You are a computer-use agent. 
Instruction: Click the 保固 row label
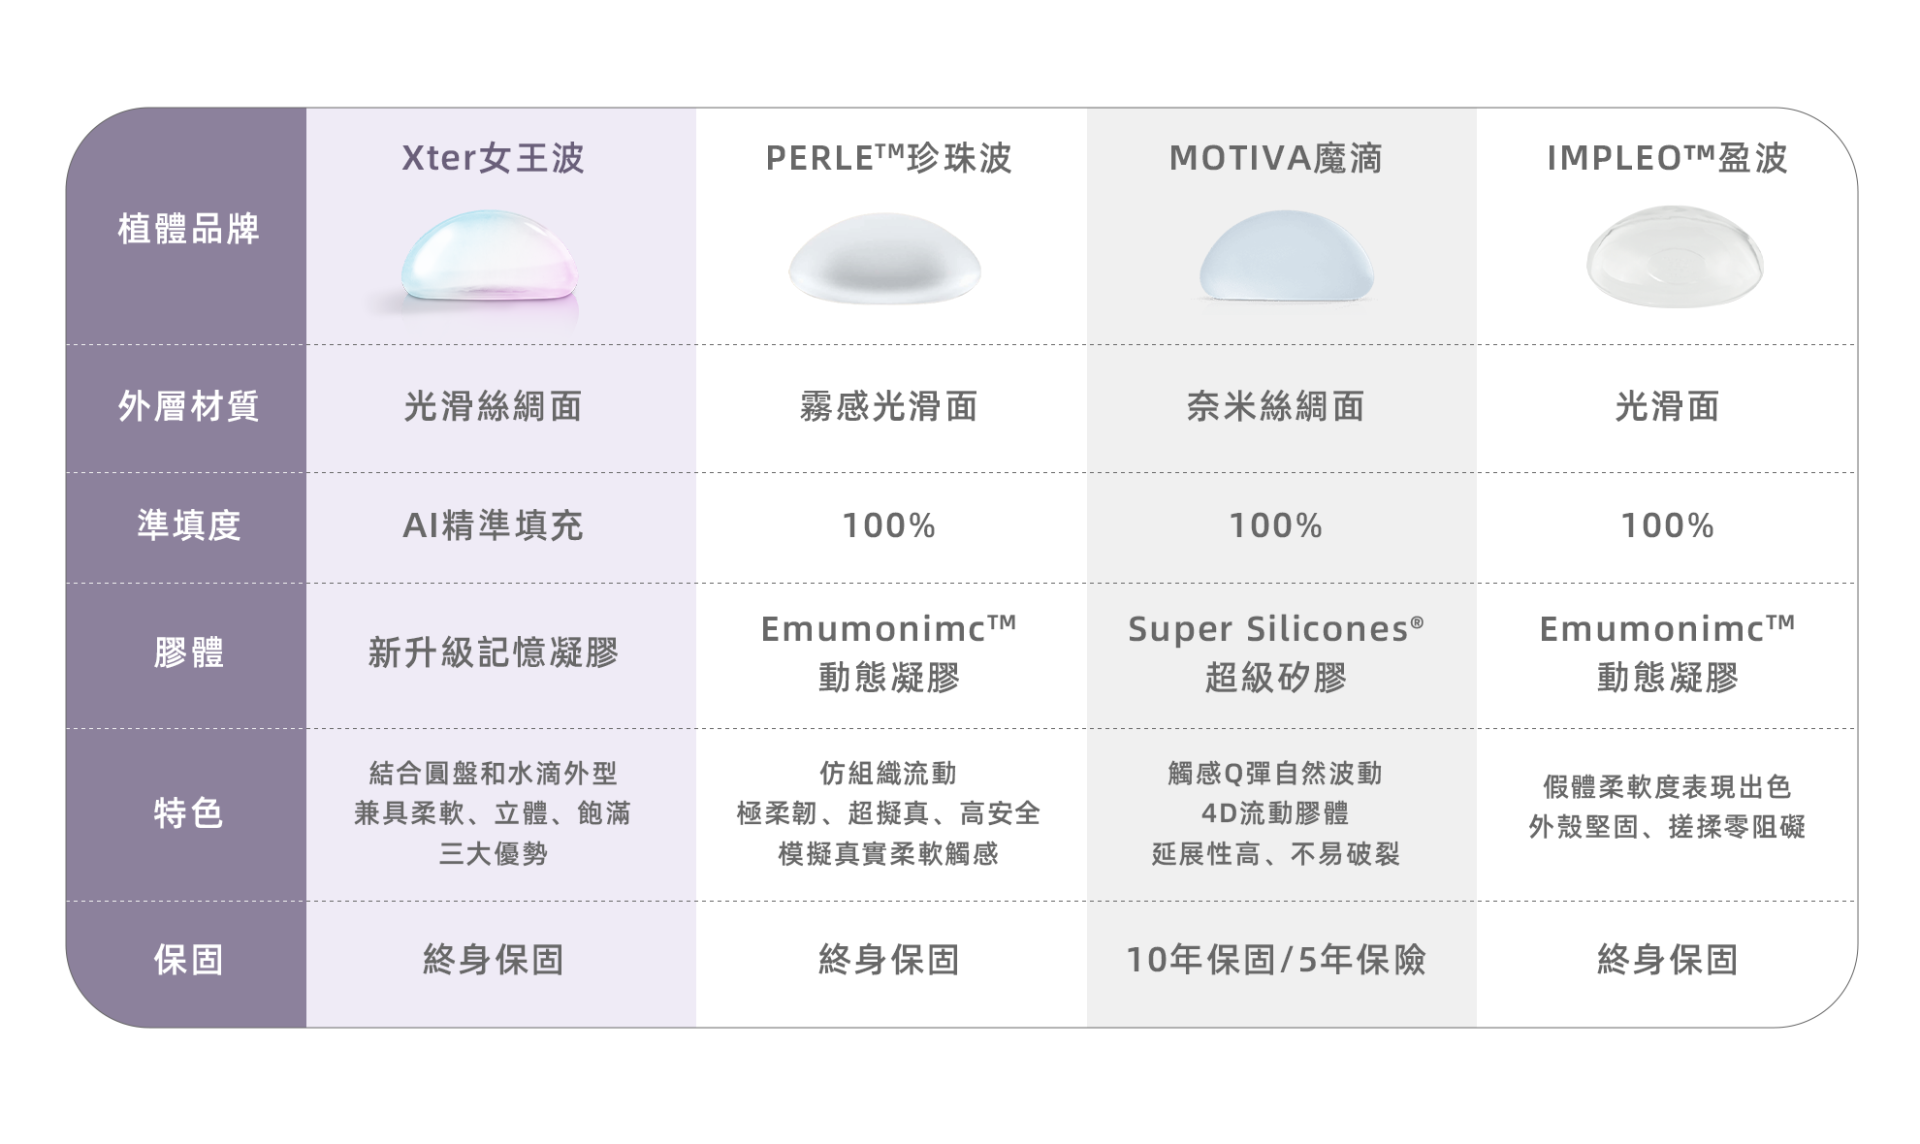pos(188,960)
